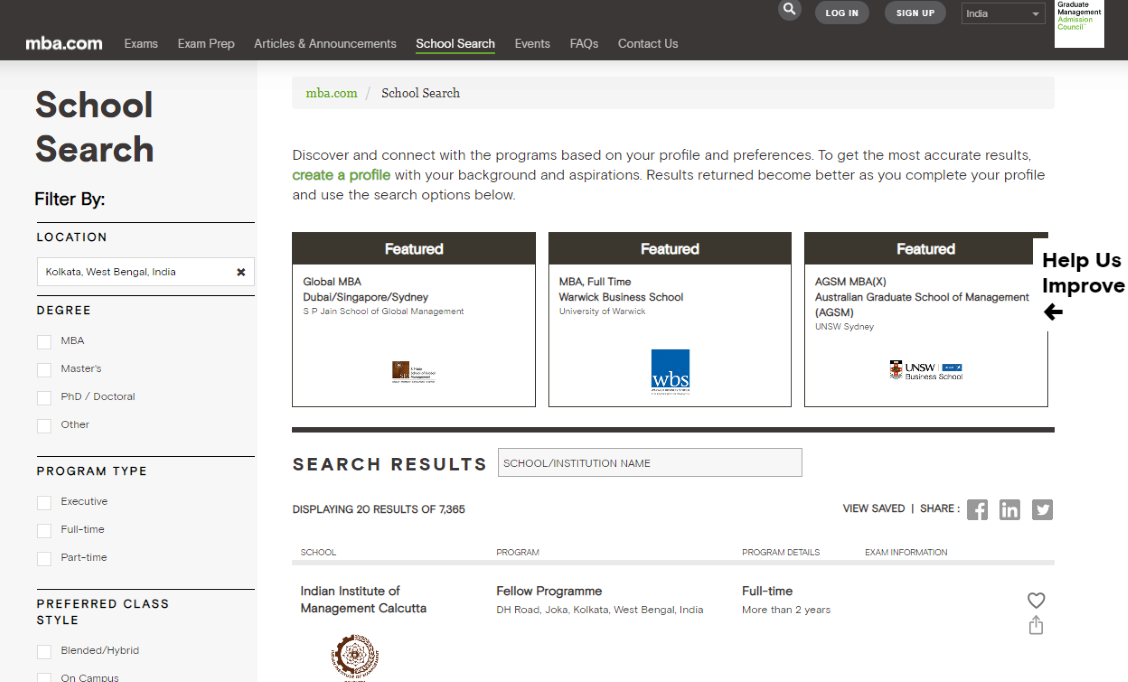1128x682 pixels.
Task: Click the IIM Calcutta emblem
Action: coord(355,657)
